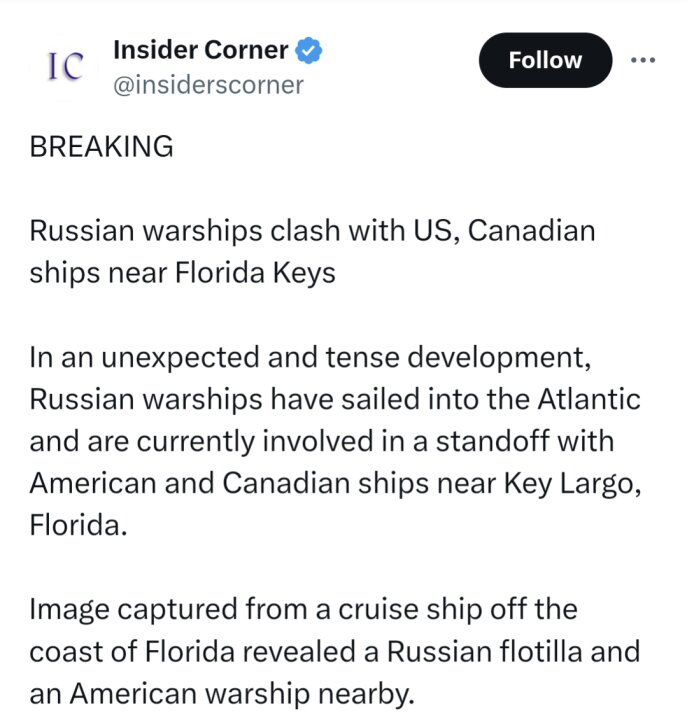The width and height of the screenshot is (687, 720).
Task: Click the last line 'an American warship nearby.'
Action: pyautogui.click(x=222, y=694)
